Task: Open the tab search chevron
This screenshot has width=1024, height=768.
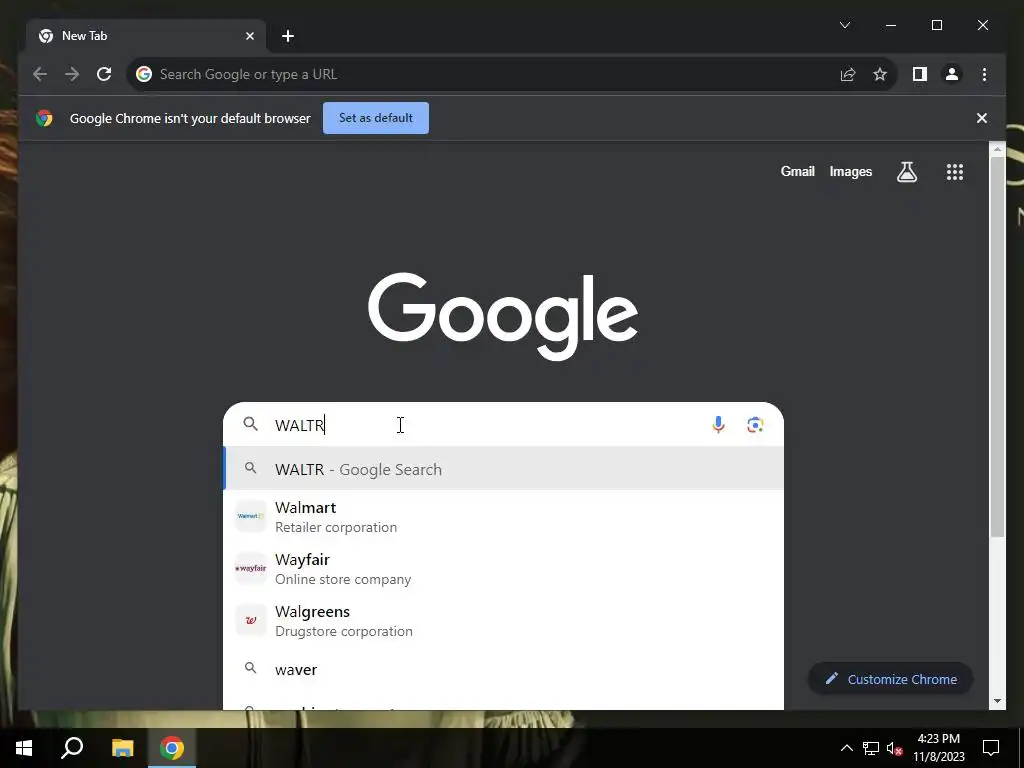Action: pos(845,25)
